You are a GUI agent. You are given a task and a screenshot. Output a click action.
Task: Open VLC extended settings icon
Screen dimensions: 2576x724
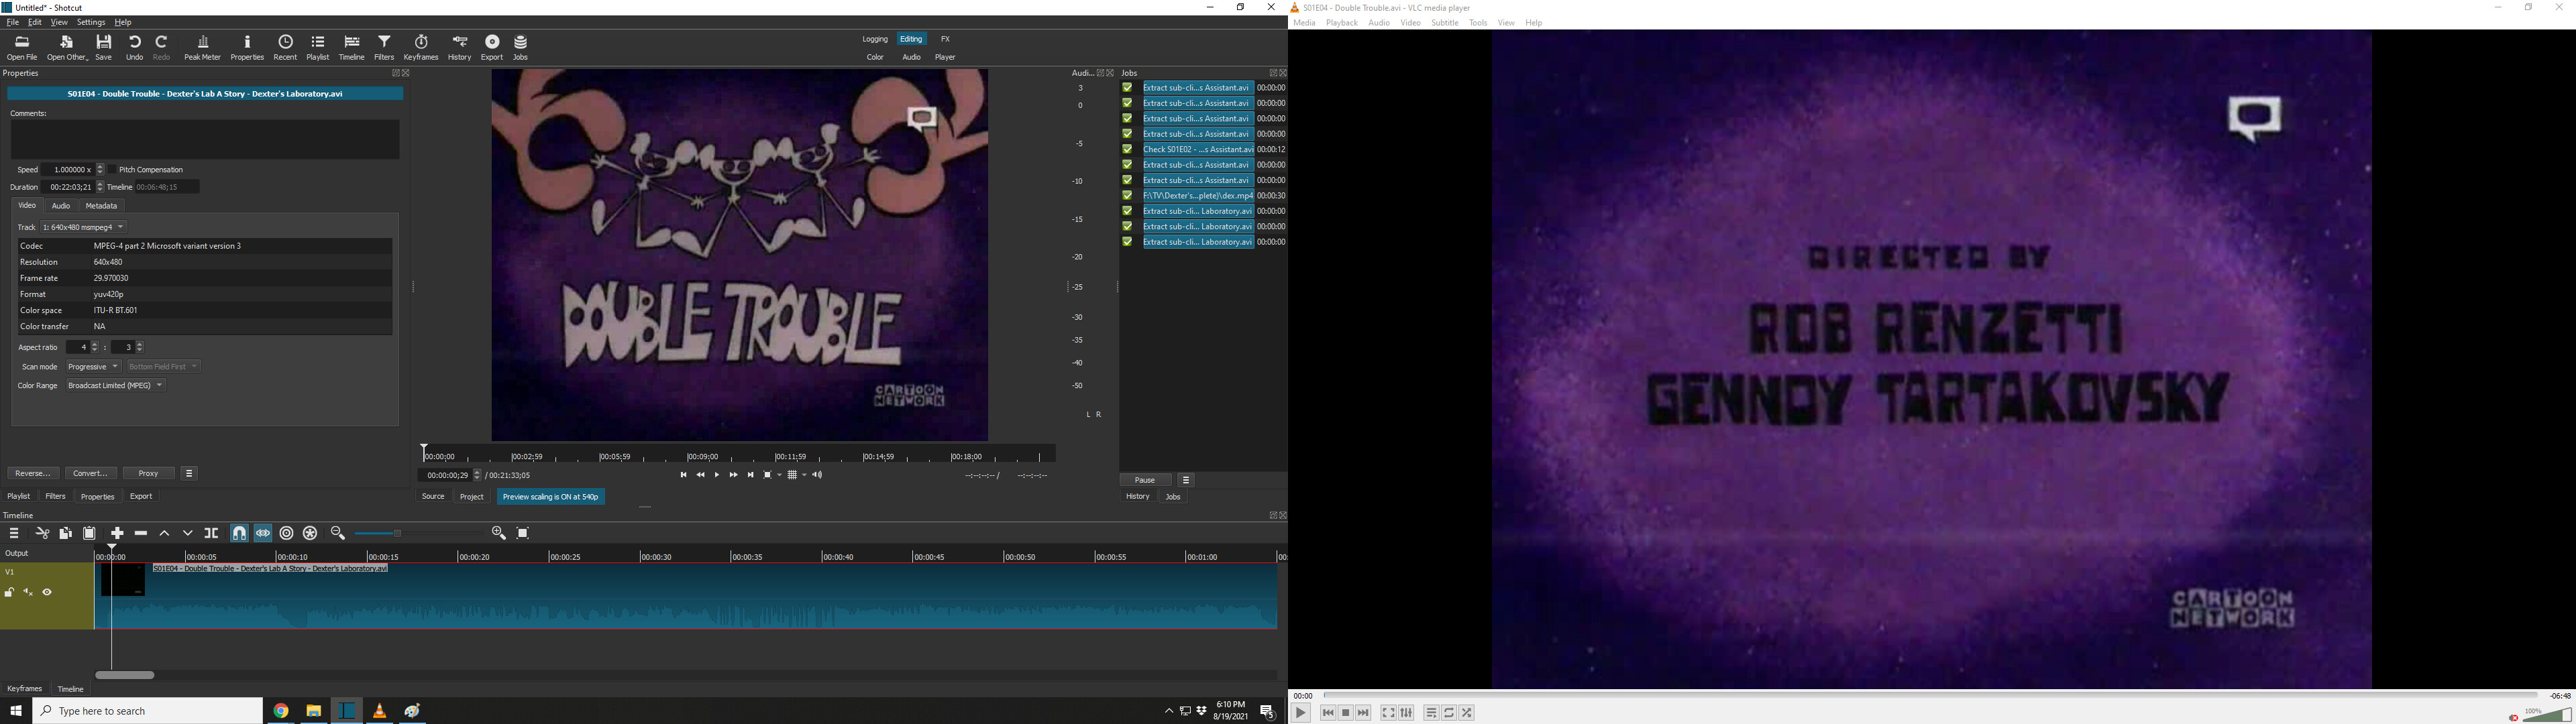click(x=1407, y=713)
